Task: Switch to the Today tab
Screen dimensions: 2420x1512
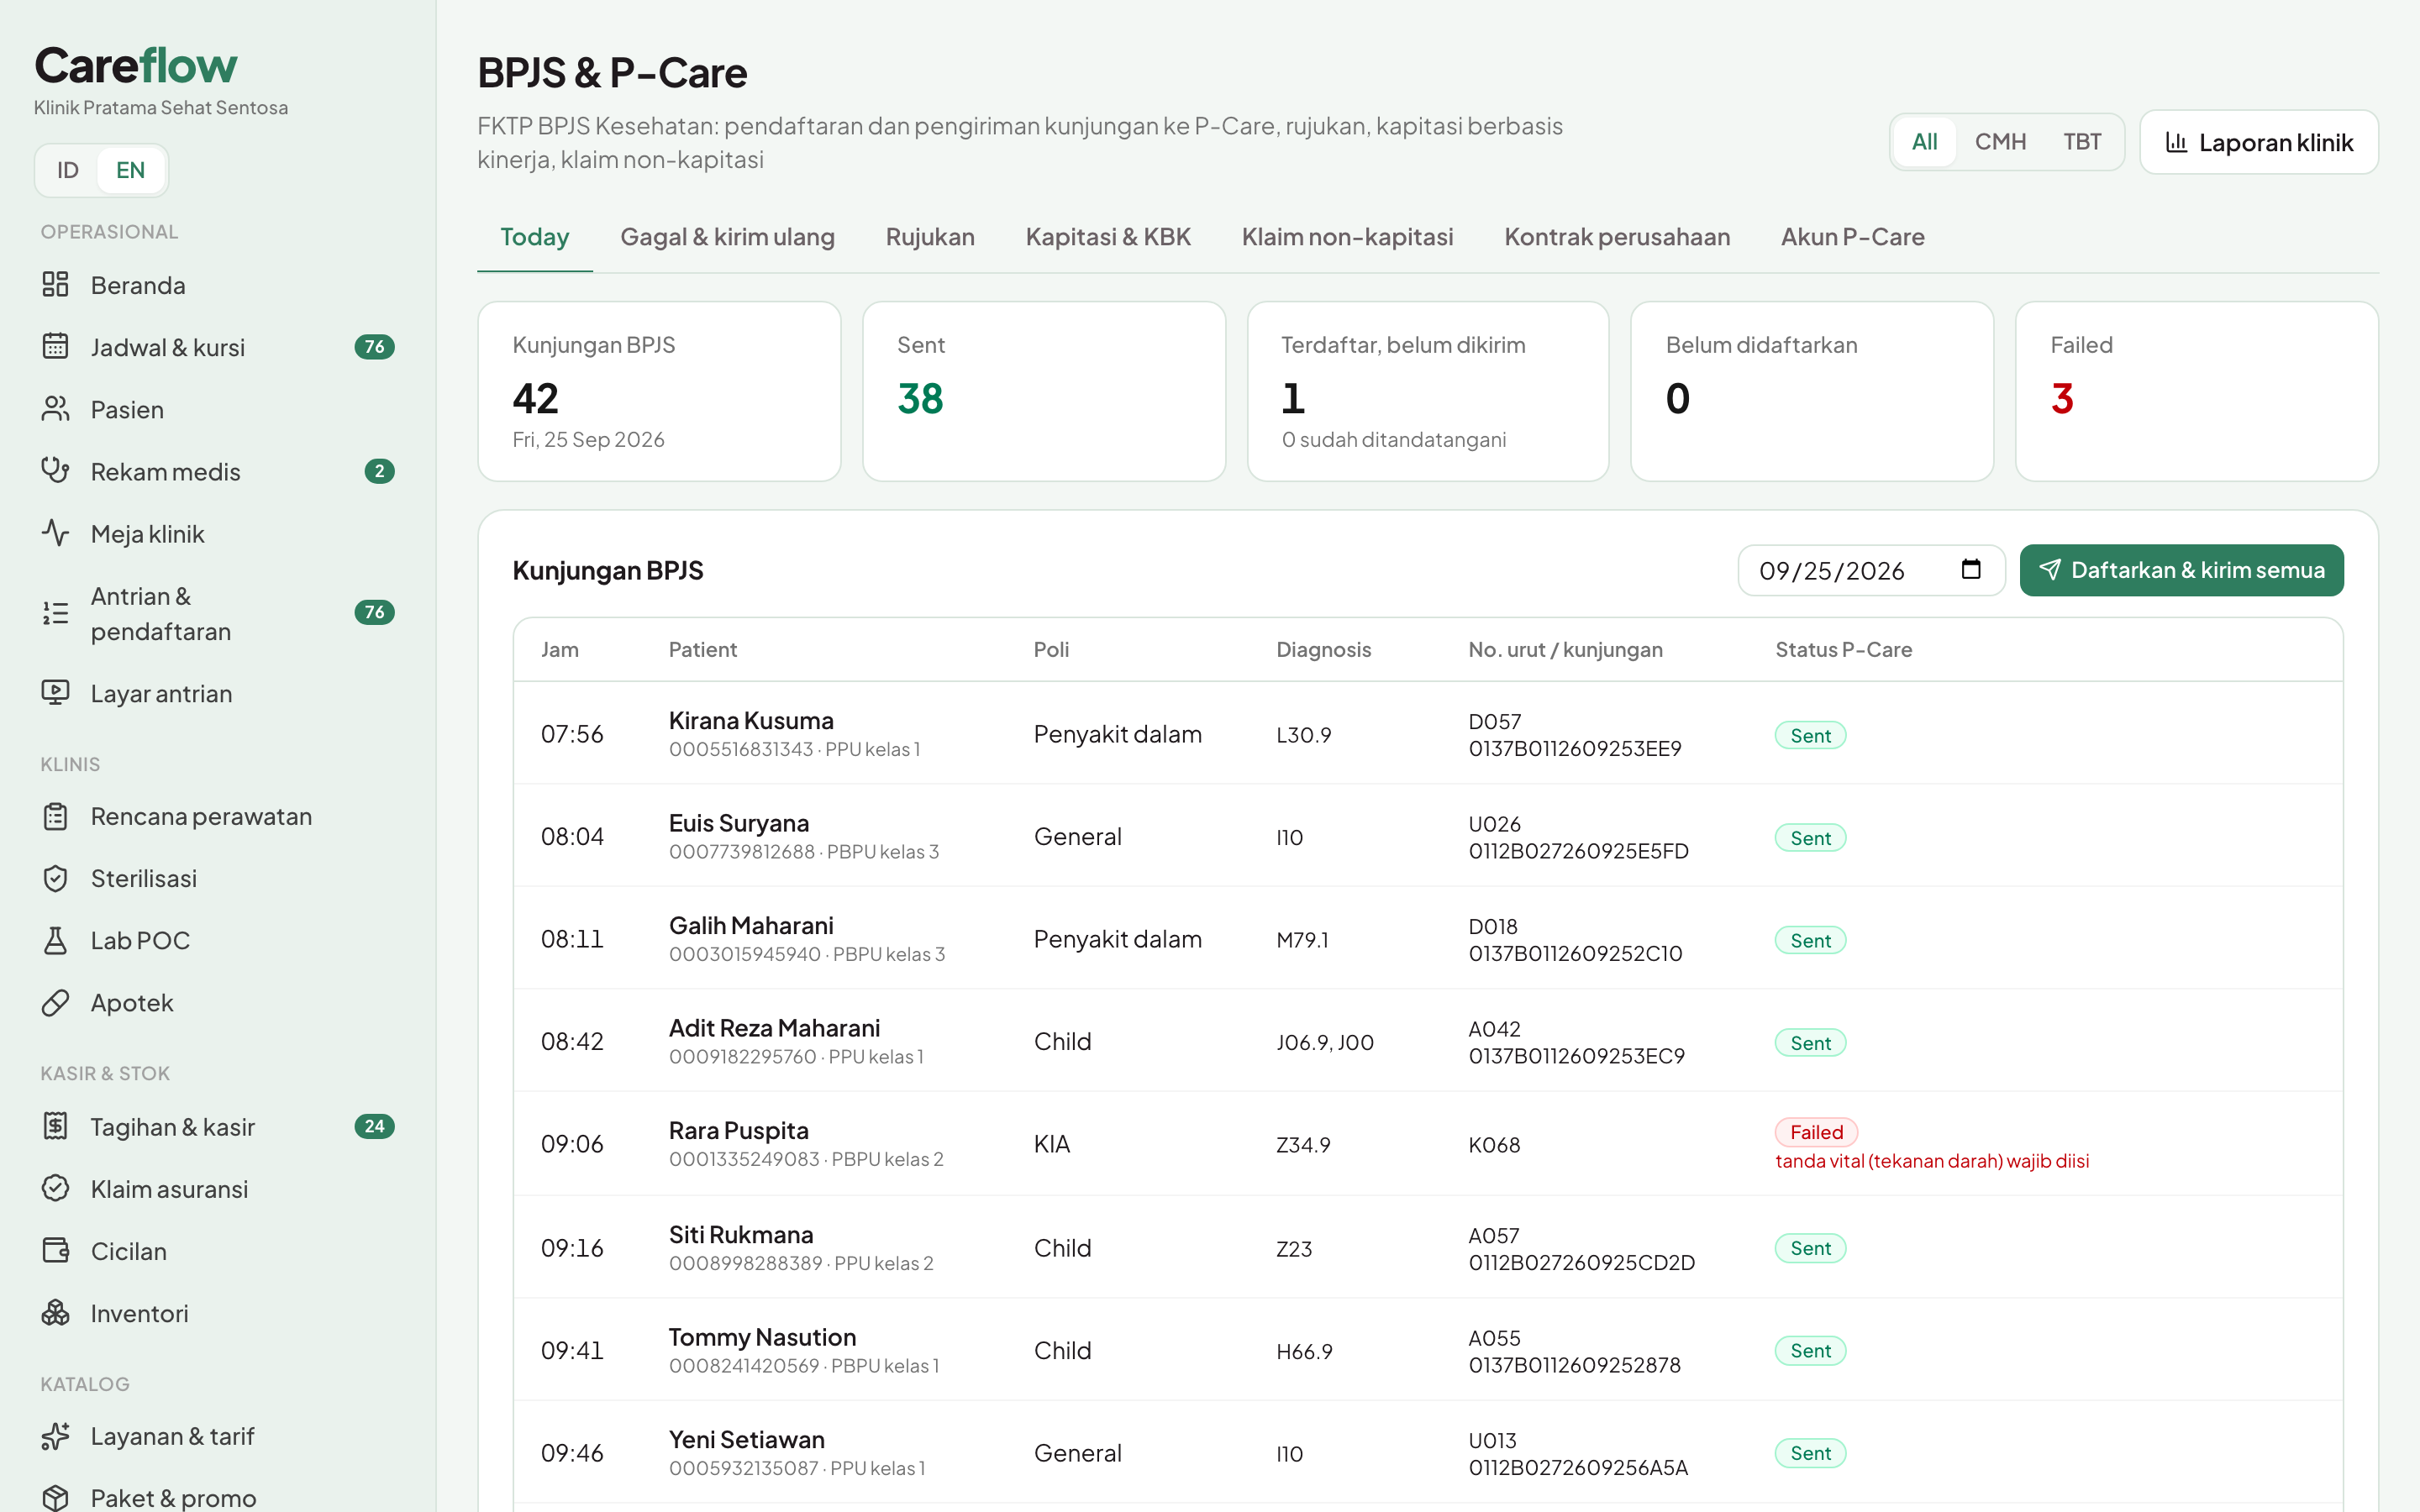Action: pyautogui.click(x=535, y=237)
